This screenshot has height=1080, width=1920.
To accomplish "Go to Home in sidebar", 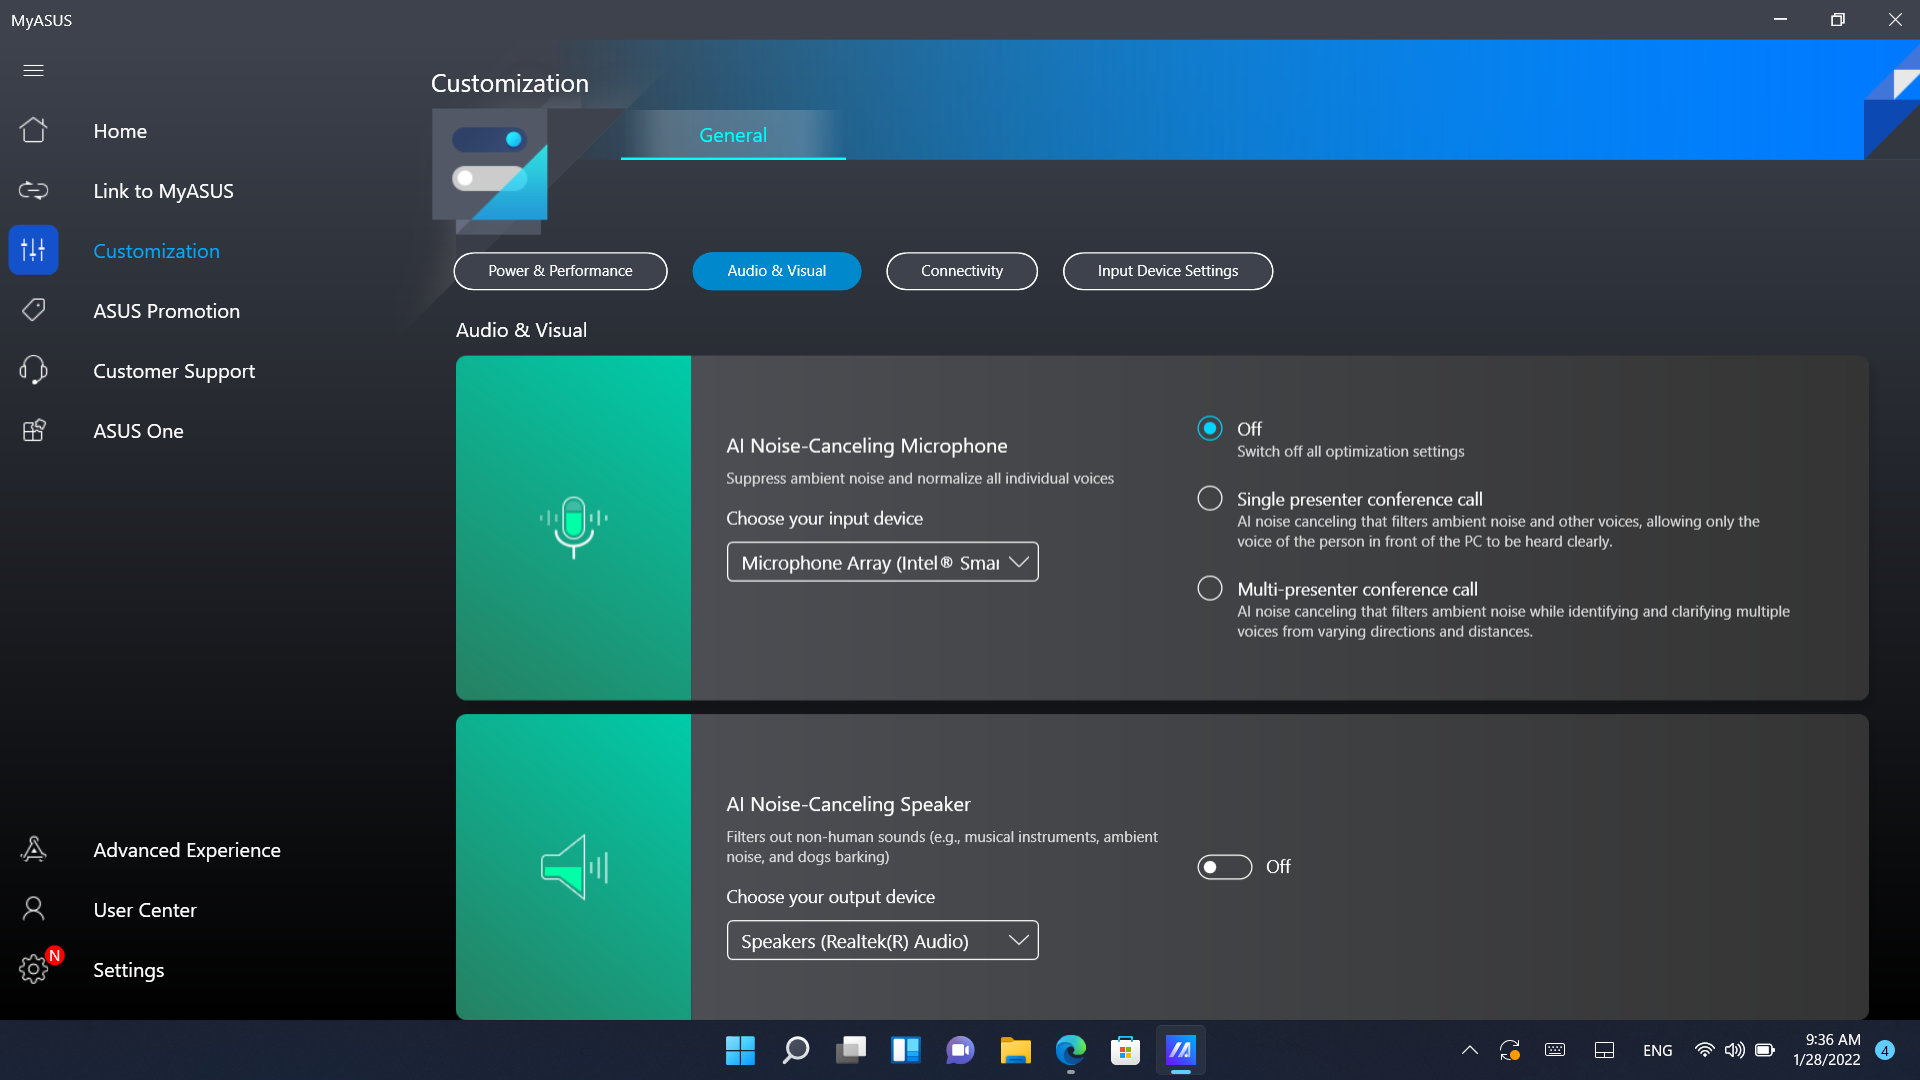I will point(120,131).
